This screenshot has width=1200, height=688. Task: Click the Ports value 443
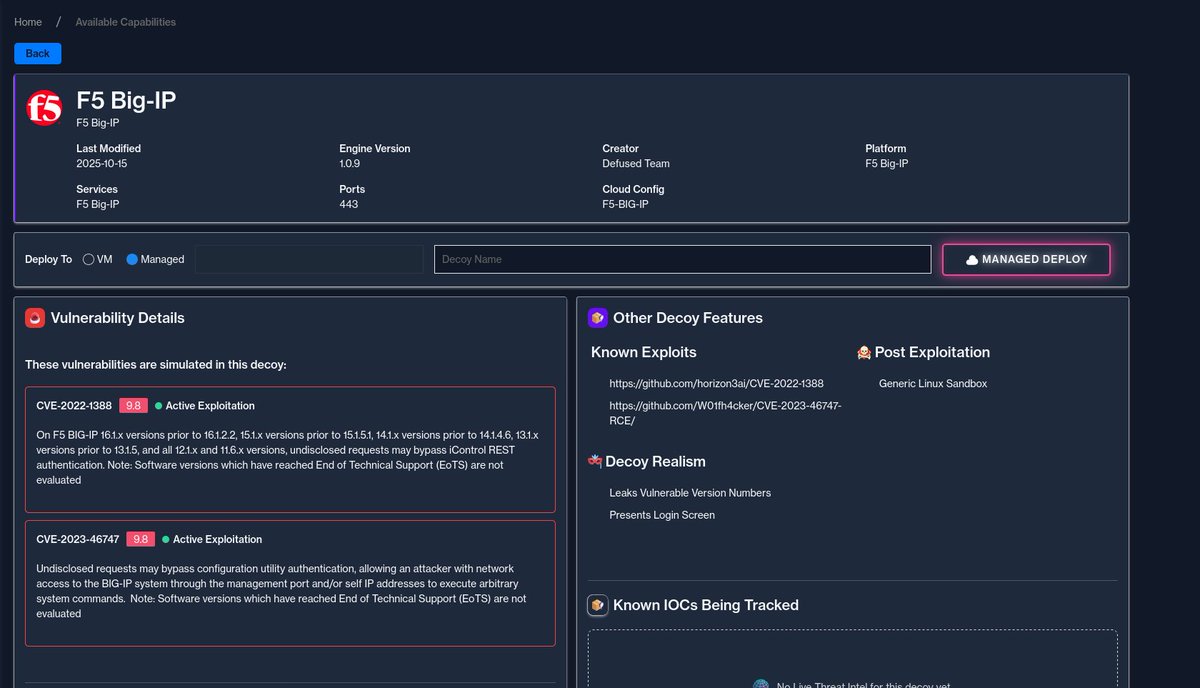pos(349,204)
